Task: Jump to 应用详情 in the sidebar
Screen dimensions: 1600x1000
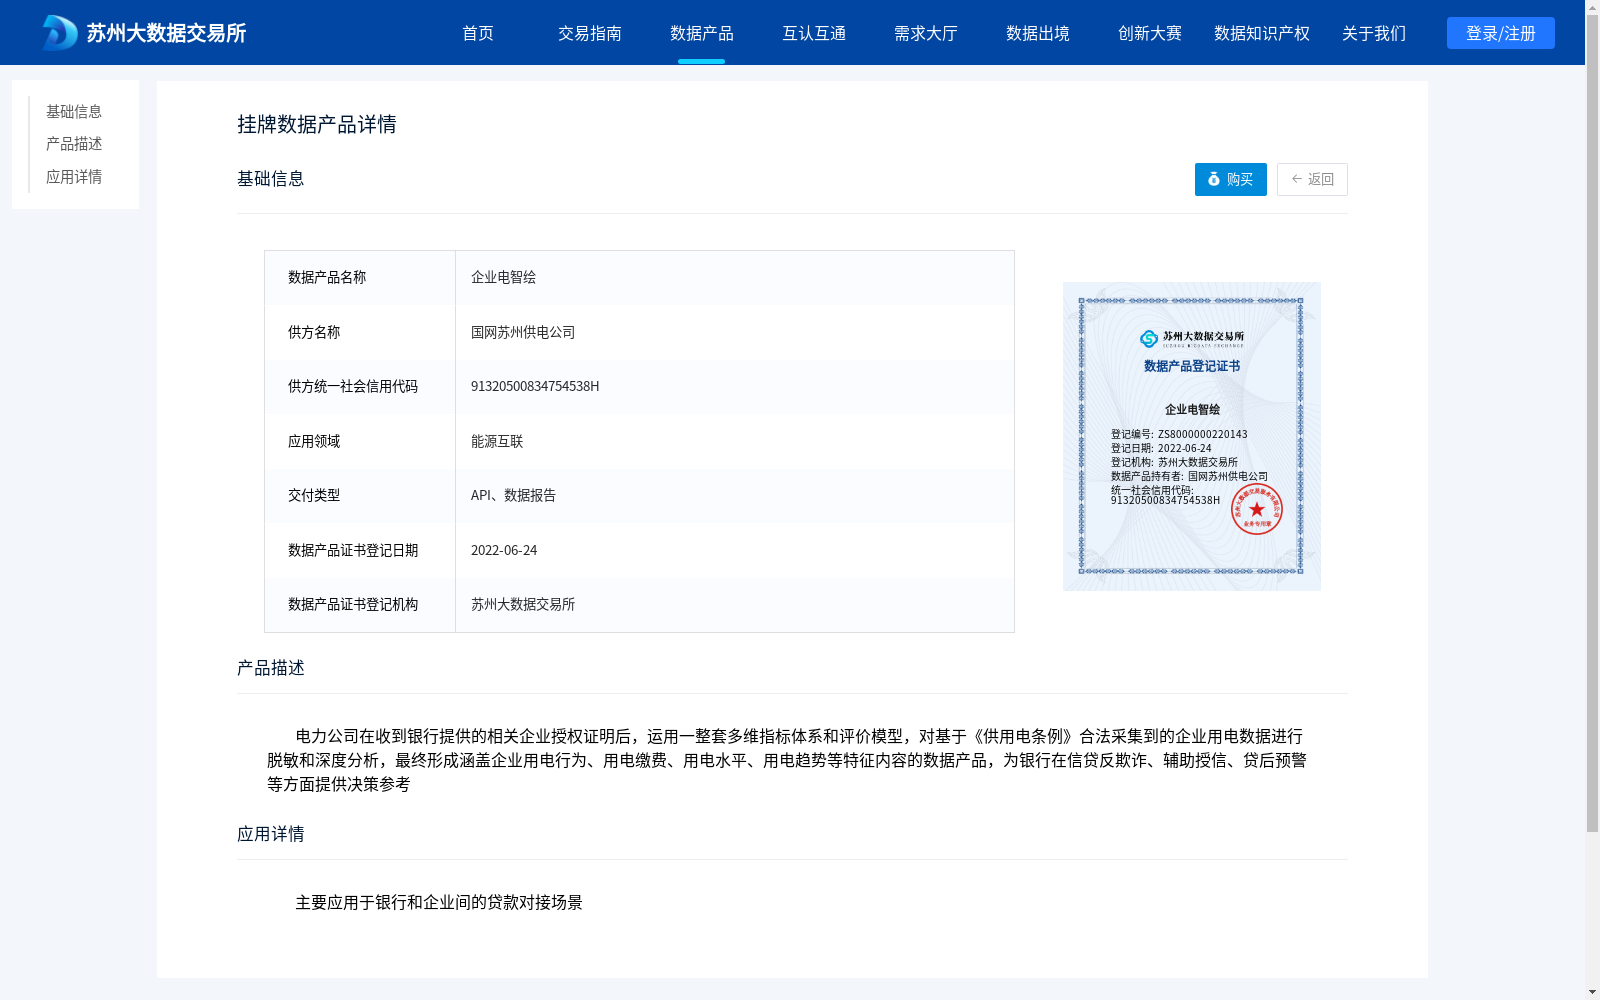Action: tap(74, 177)
